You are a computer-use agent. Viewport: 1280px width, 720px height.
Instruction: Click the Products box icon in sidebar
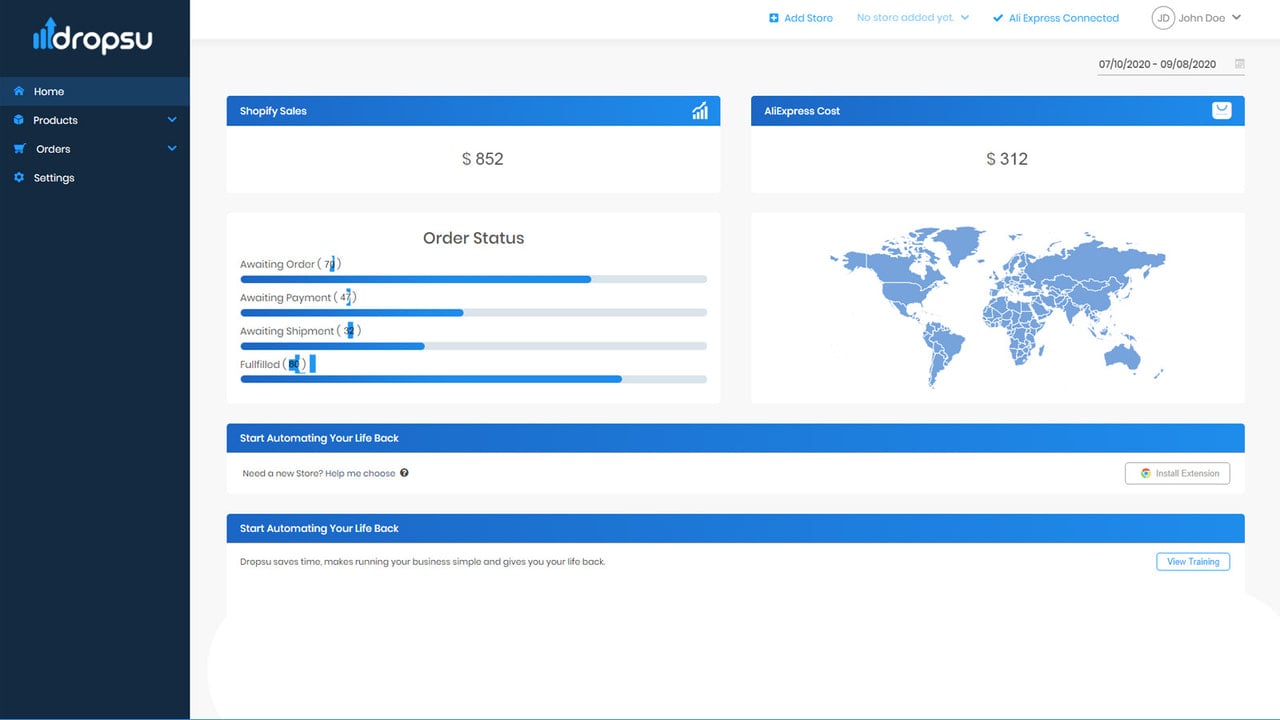19,120
